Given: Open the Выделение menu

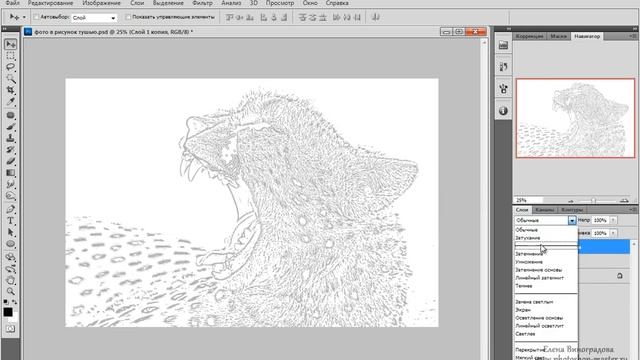Looking at the screenshot, I should [168, 3].
